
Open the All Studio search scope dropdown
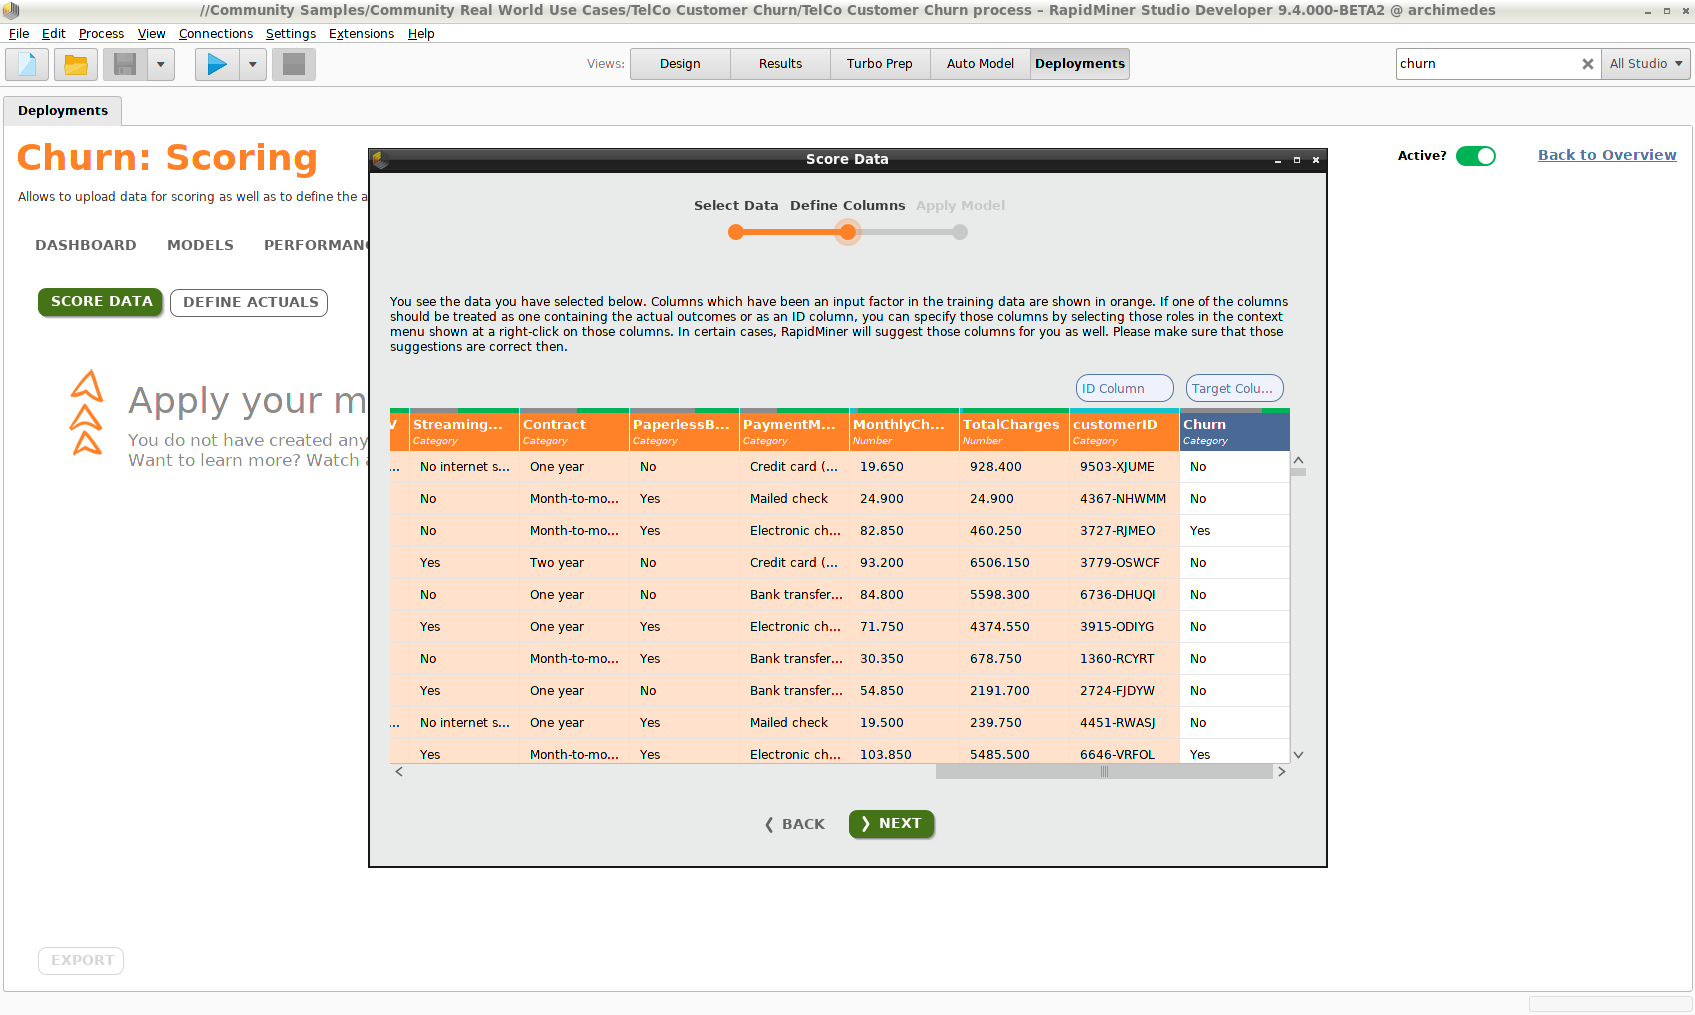(1646, 64)
